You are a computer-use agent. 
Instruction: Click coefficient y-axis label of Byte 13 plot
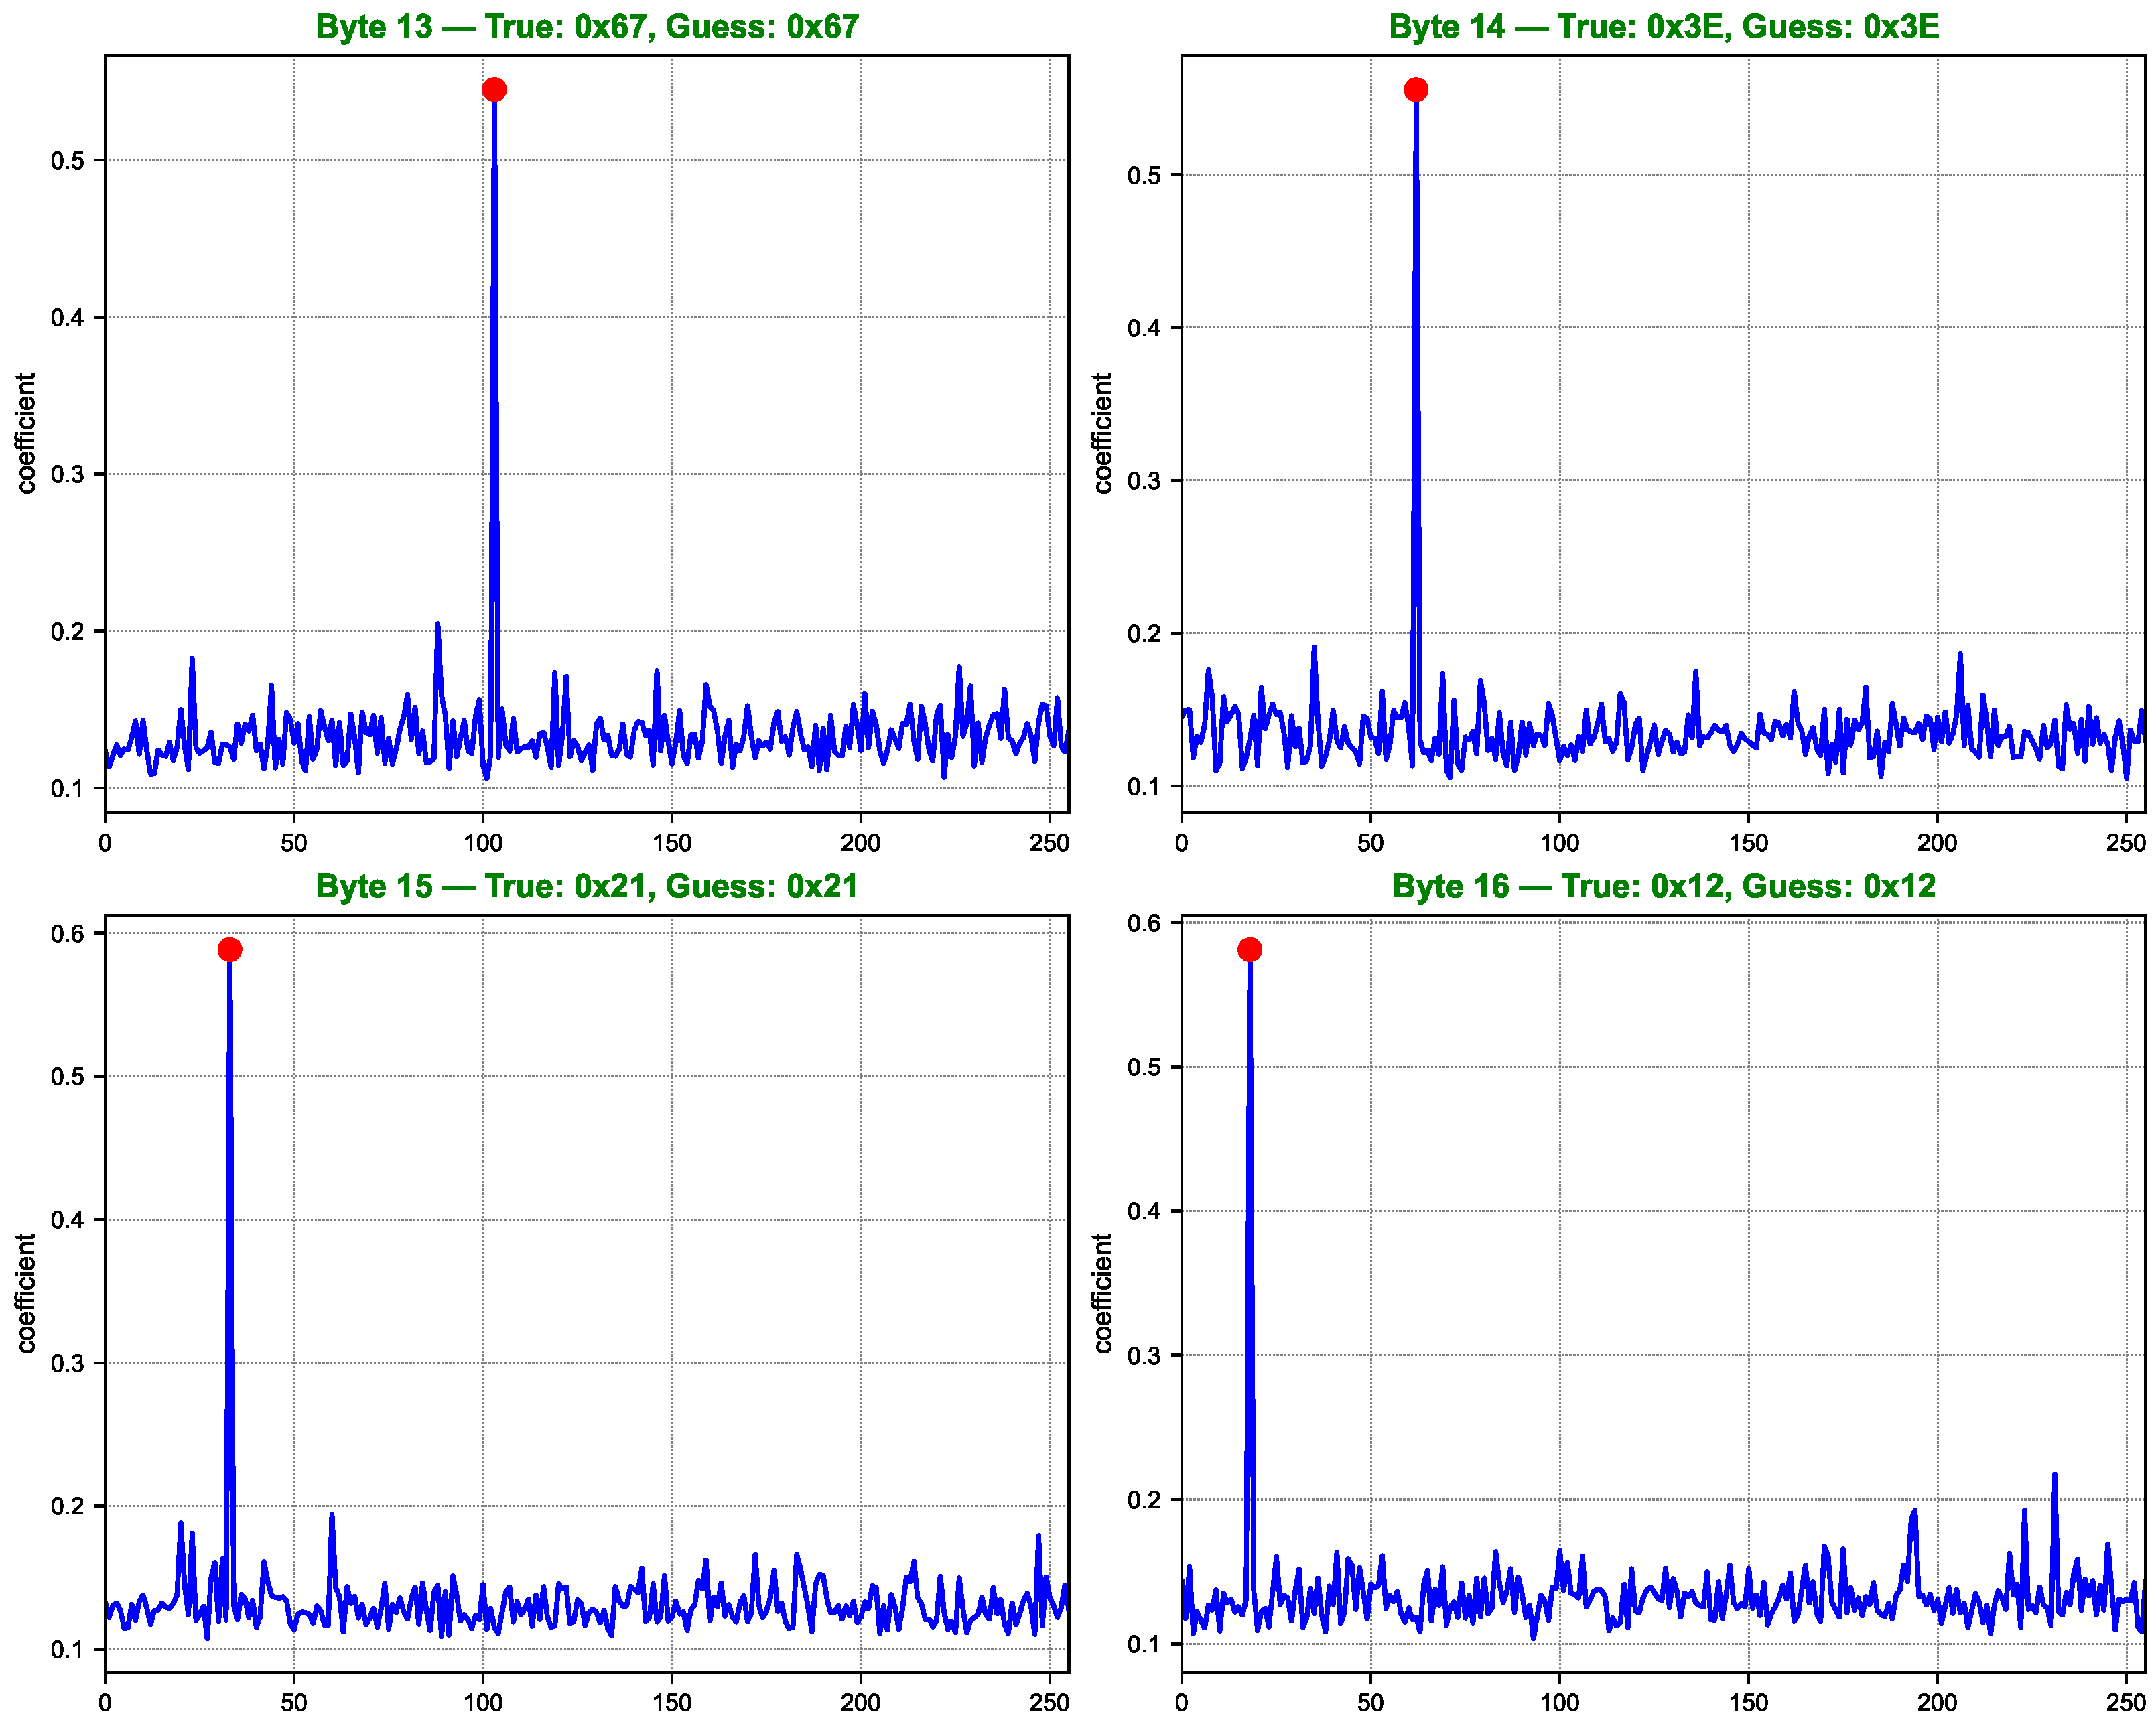pos(26,433)
